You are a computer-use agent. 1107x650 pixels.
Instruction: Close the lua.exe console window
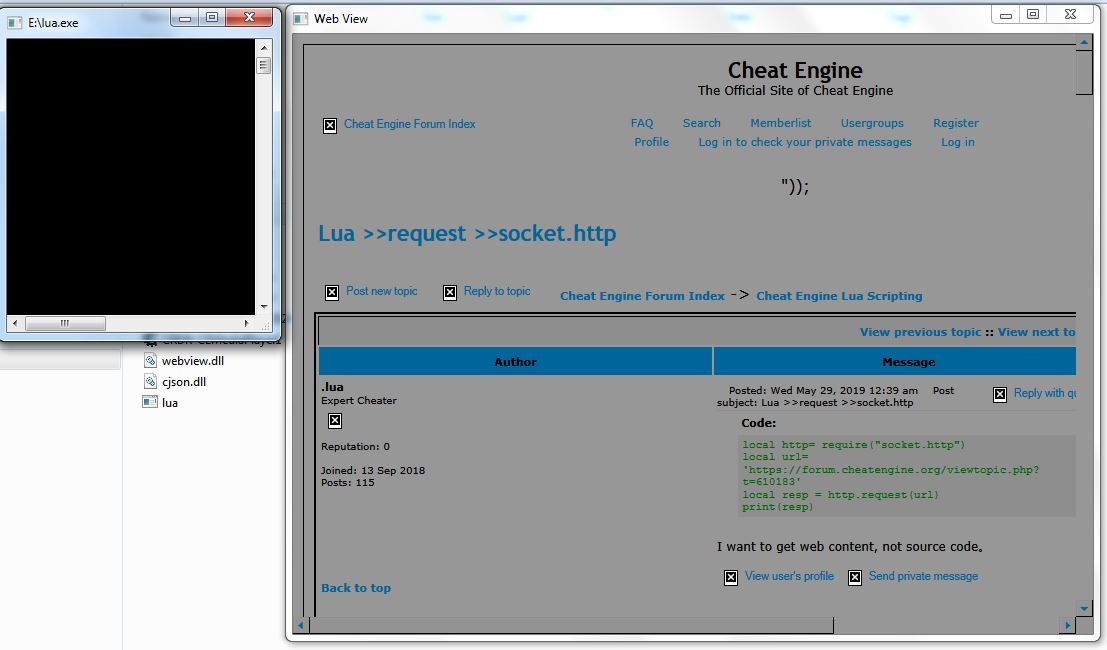tap(249, 18)
